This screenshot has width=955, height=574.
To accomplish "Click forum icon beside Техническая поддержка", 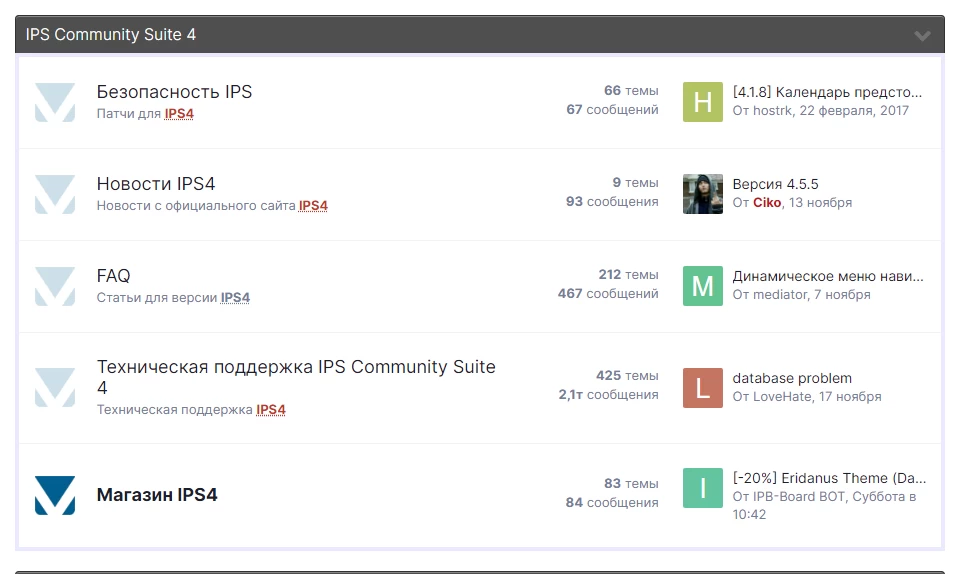I will coord(55,387).
